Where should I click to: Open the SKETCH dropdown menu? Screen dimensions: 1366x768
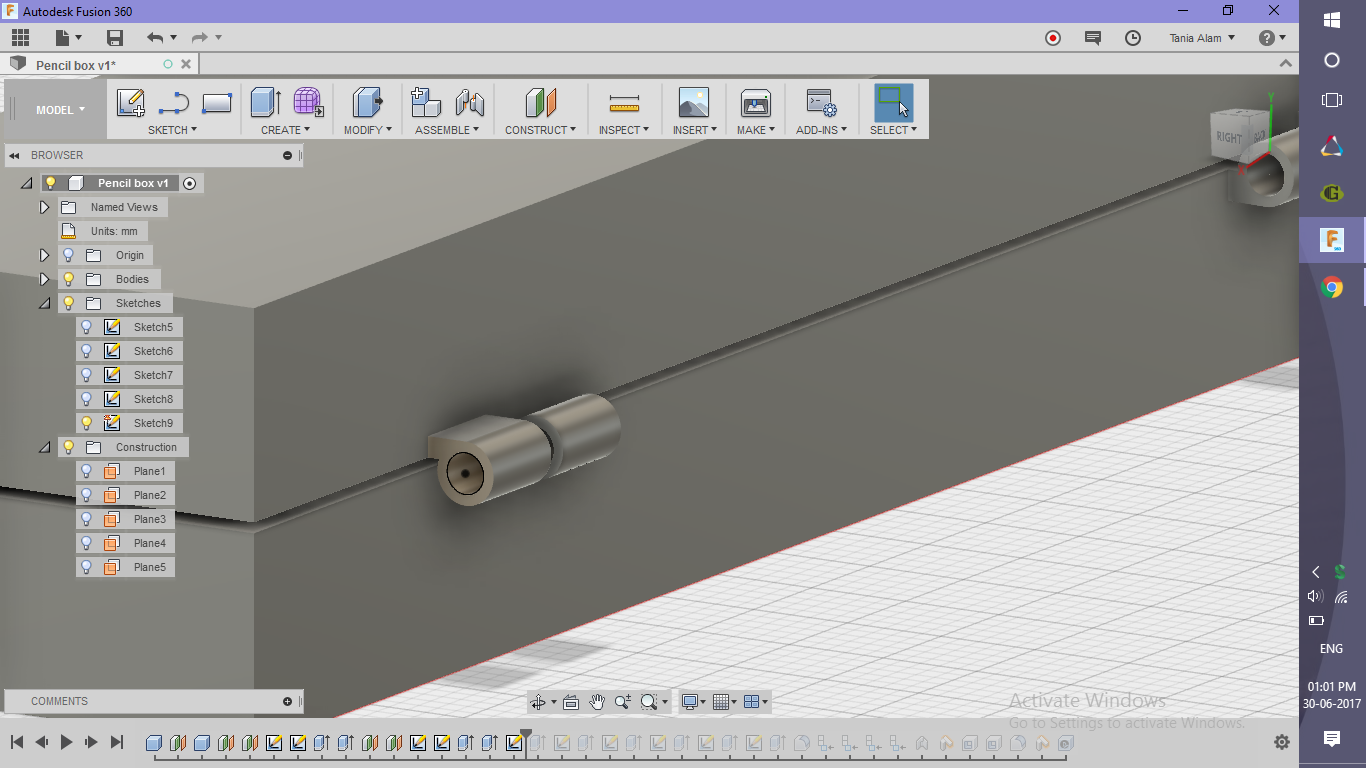point(172,130)
